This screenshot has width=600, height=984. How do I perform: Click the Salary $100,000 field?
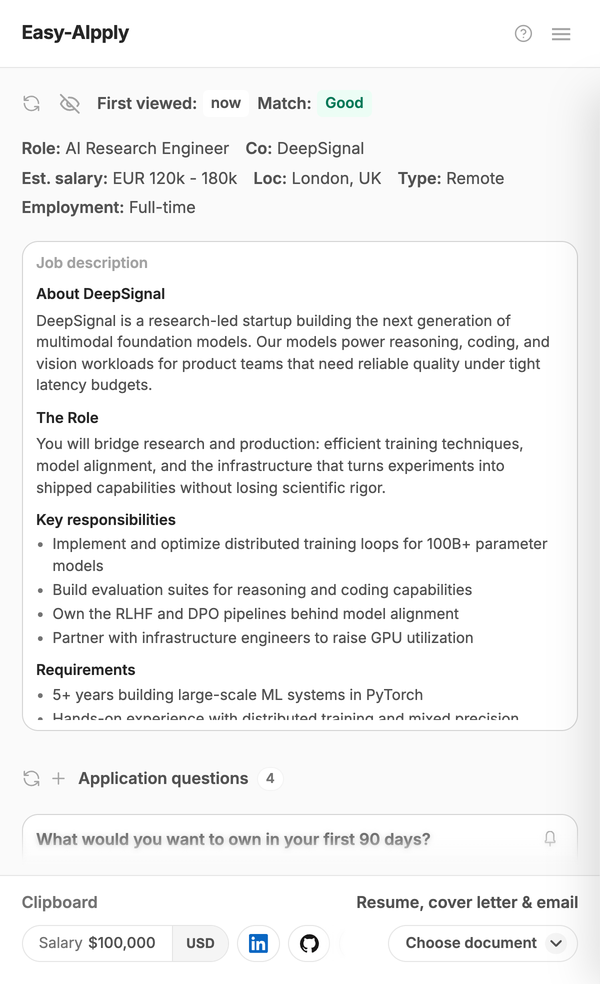[97, 943]
